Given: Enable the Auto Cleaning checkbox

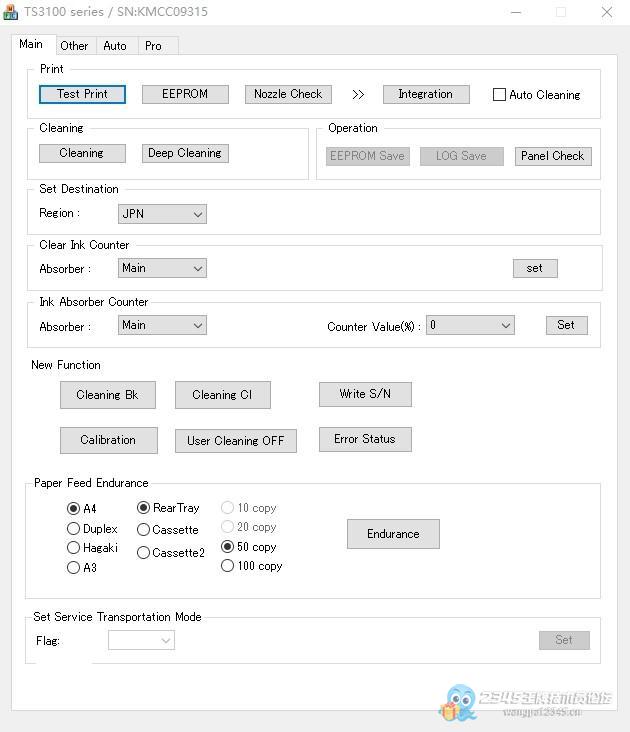Looking at the screenshot, I should tap(500, 95).
